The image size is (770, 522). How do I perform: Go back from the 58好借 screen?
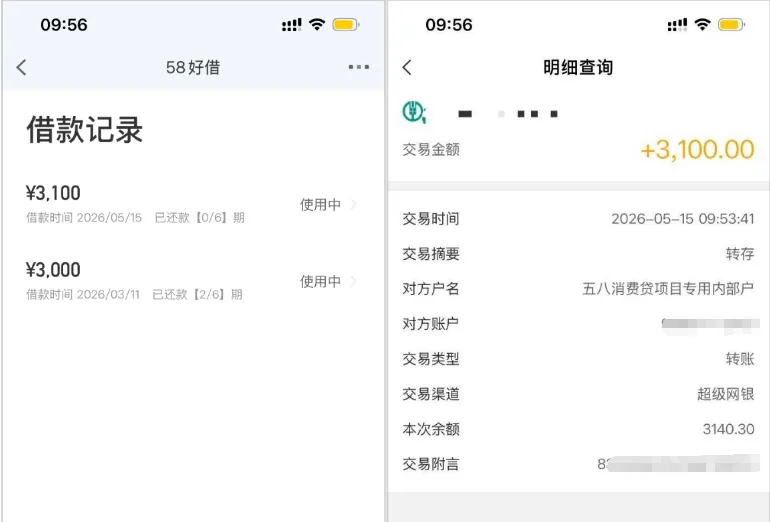pos(21,67)
